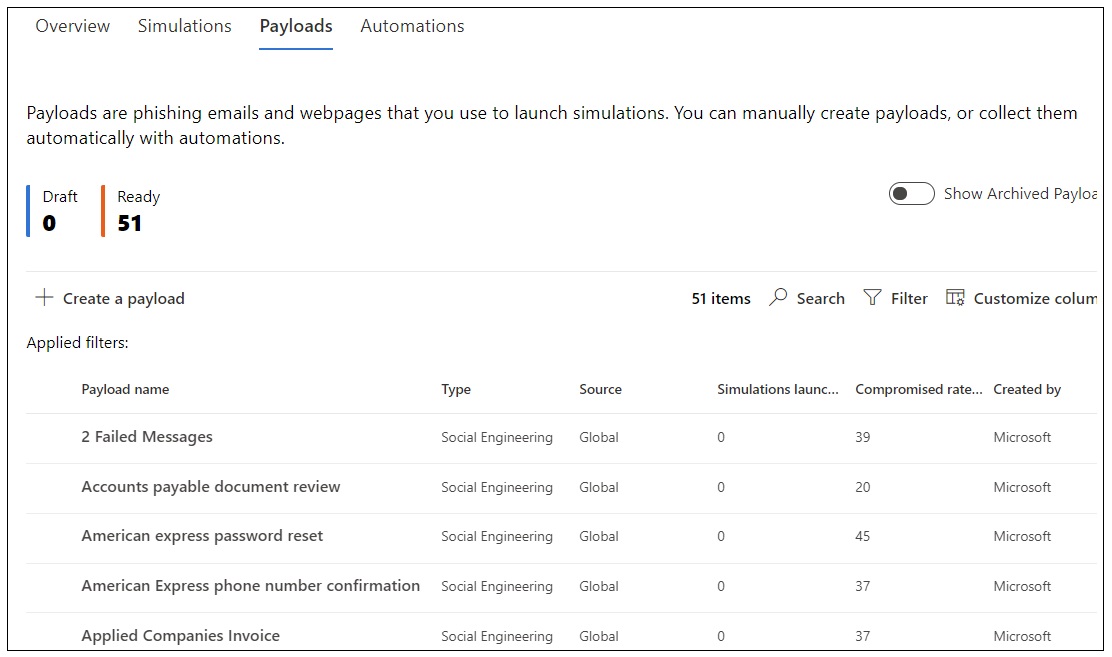Go to the Automations tab

point(412,26)
